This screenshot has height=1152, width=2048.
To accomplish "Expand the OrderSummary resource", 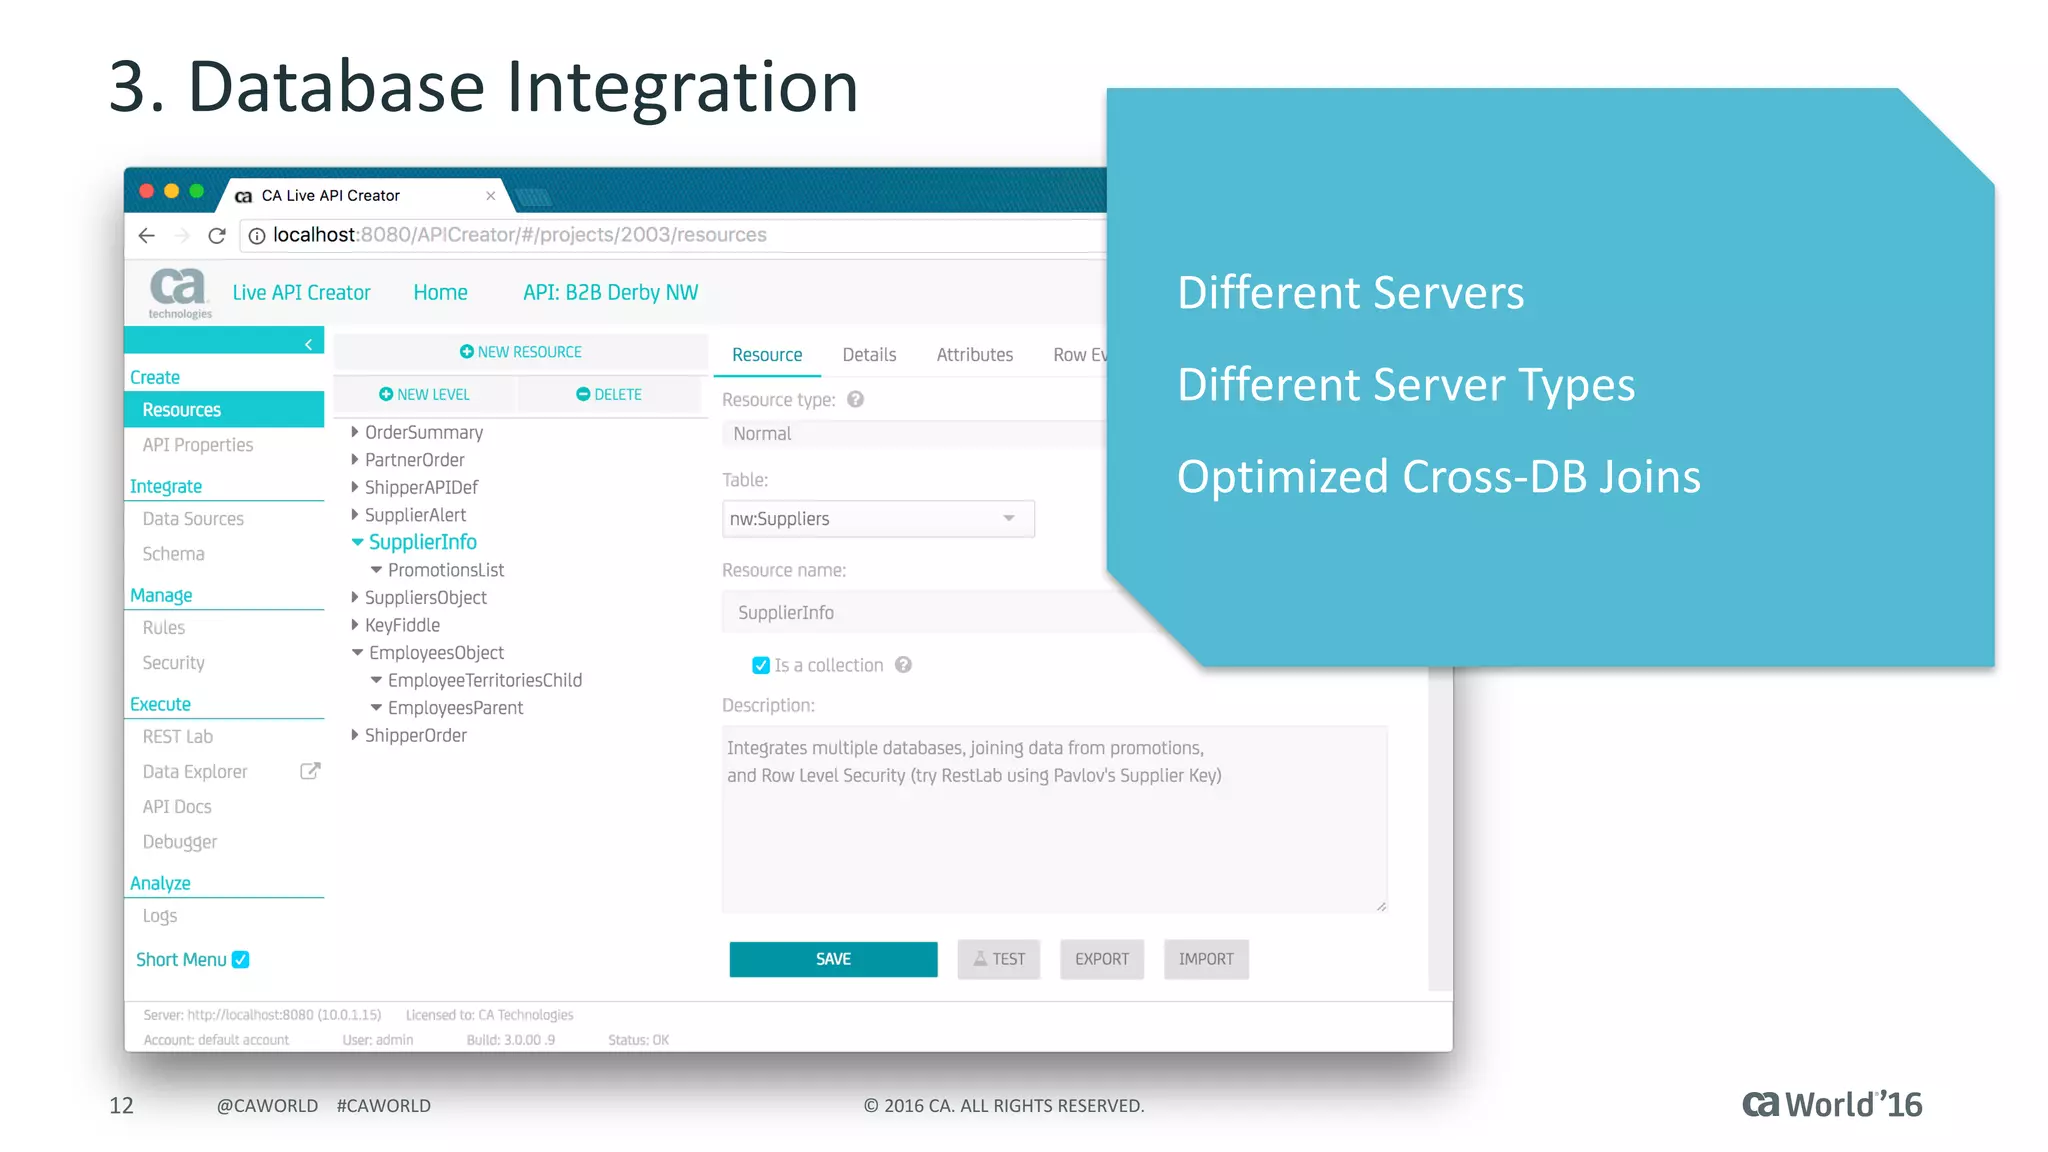I will coord(354,432).
